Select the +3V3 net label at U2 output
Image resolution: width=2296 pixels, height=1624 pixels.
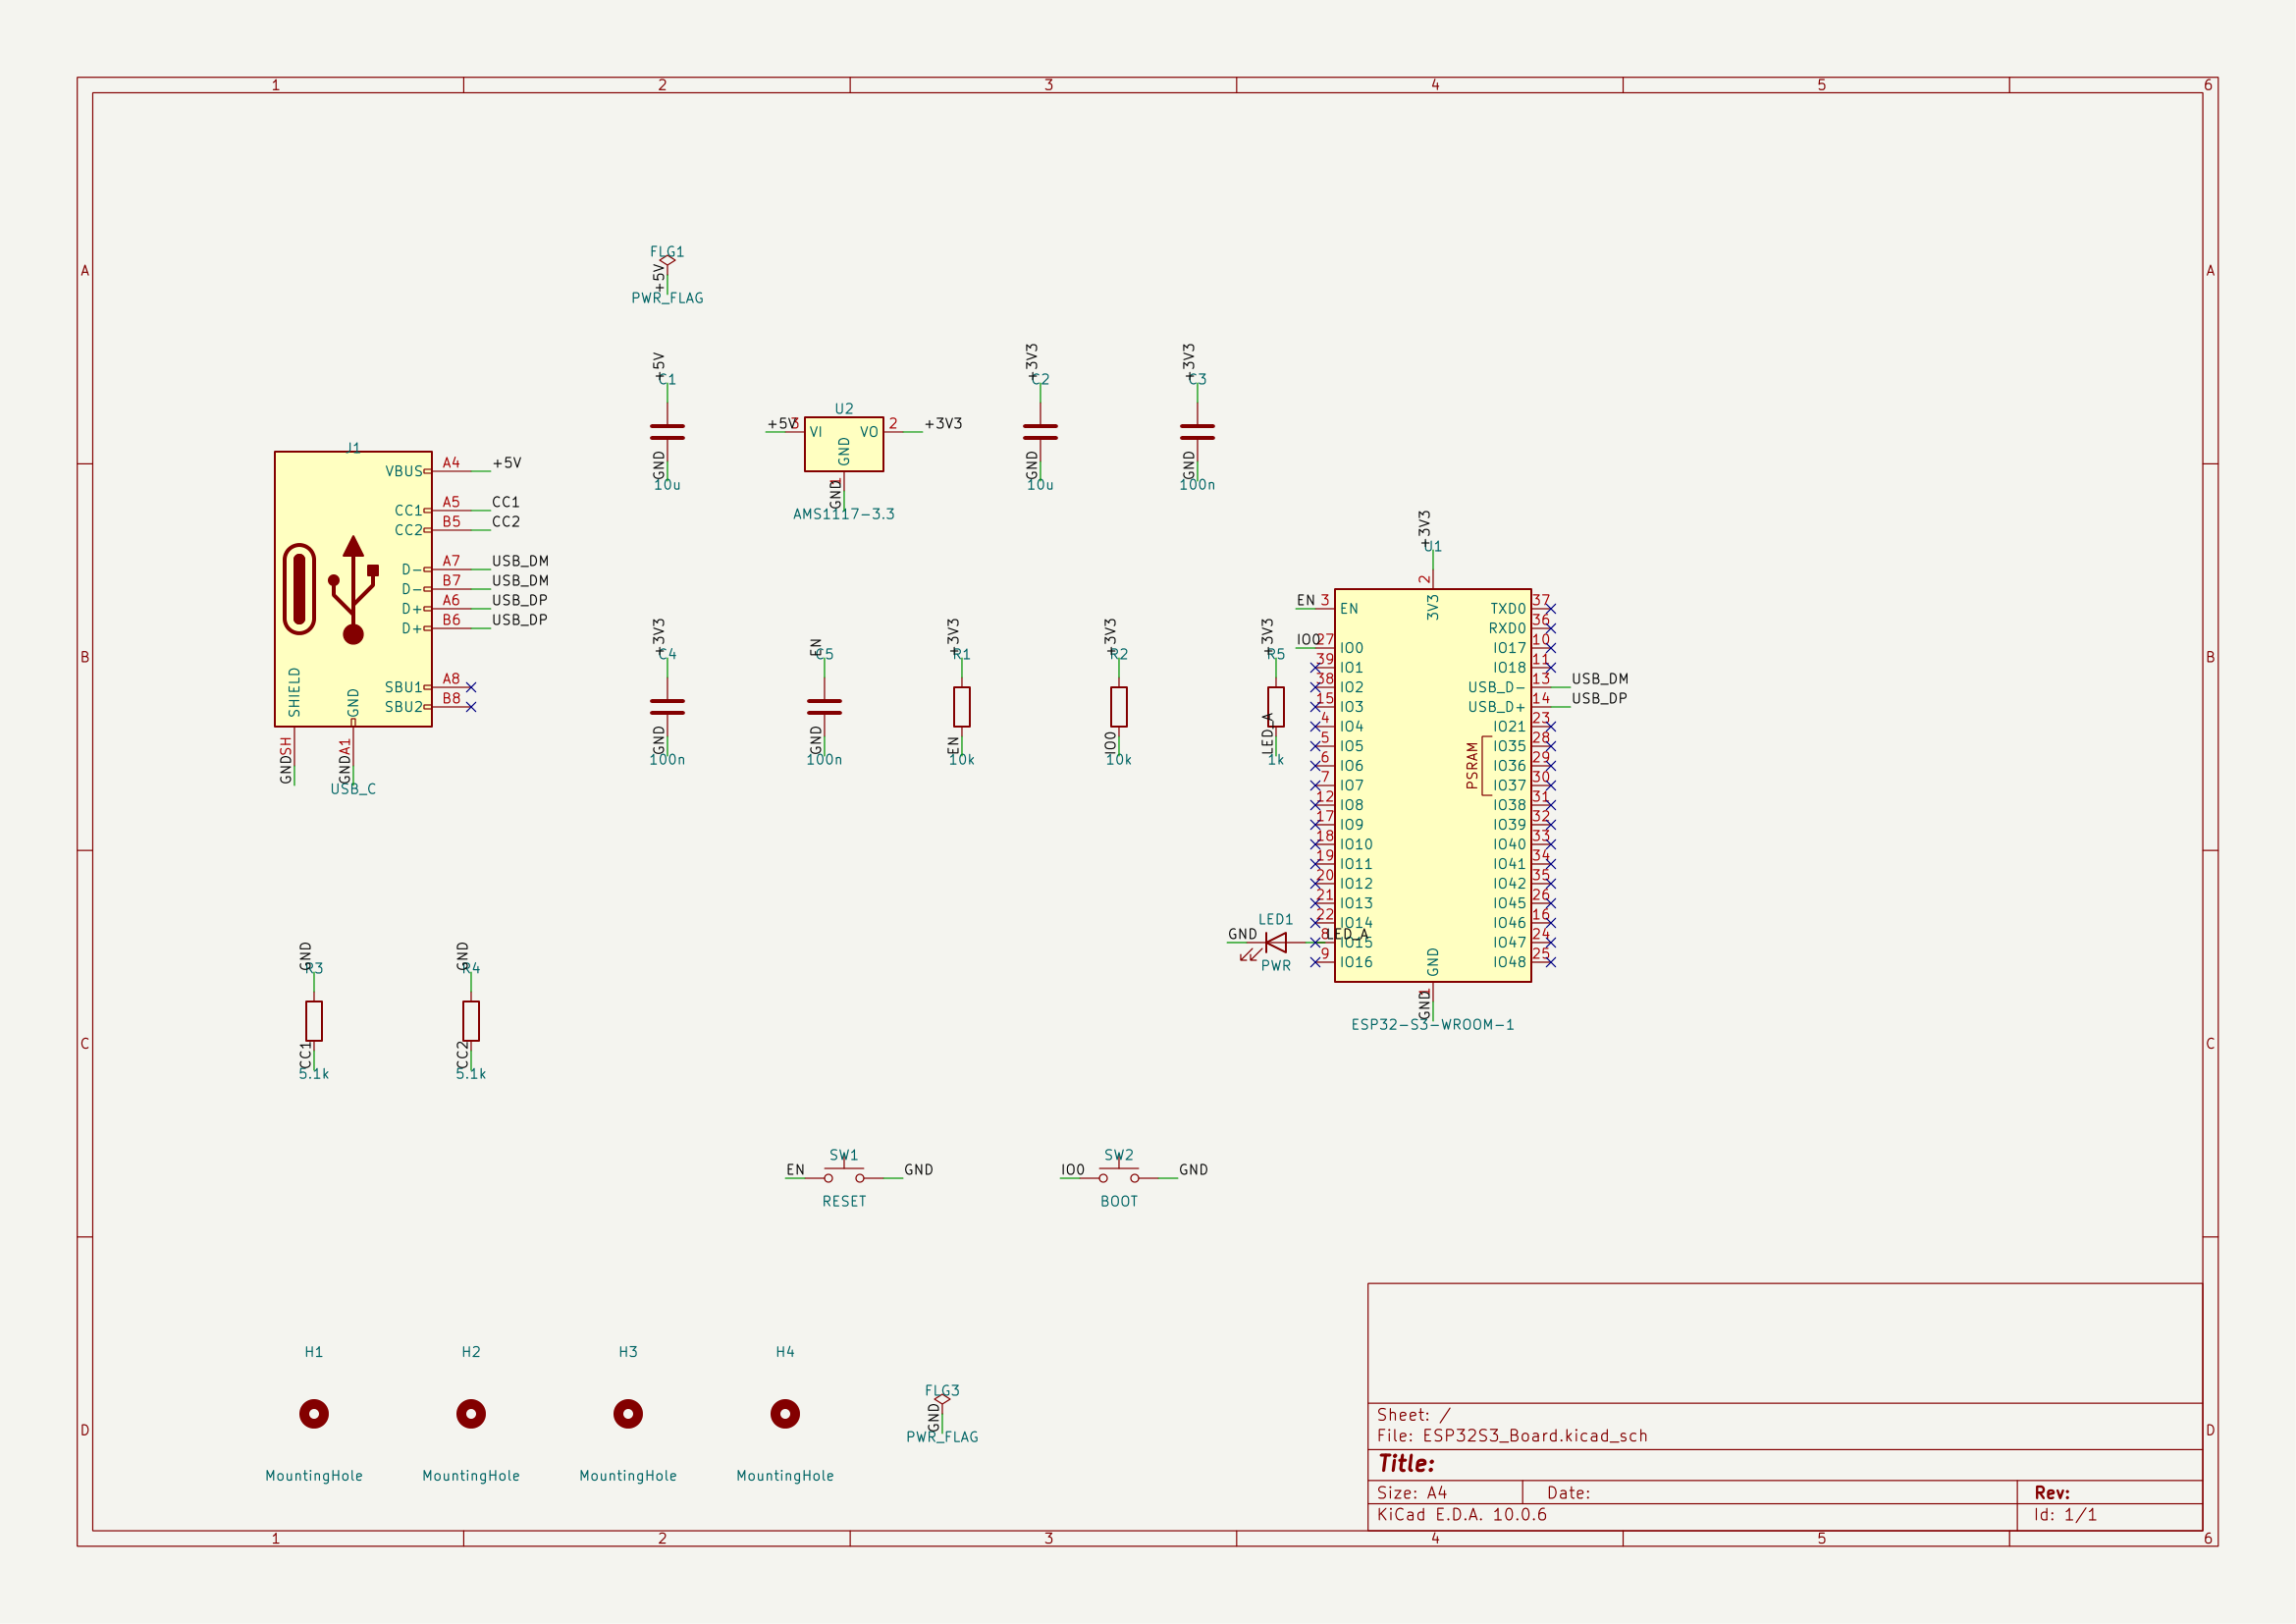click(943, 424)
